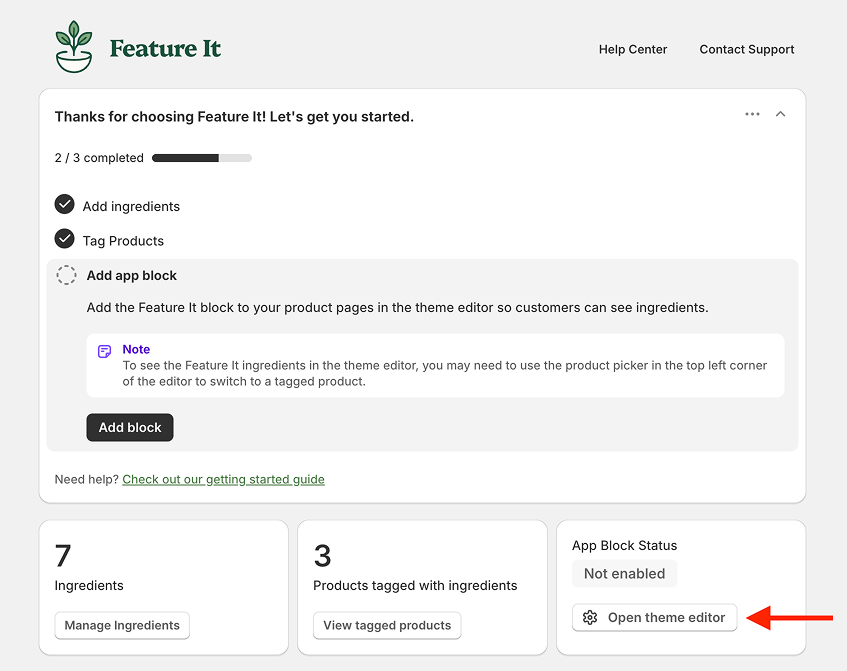
Task: Click the Not enabled status badge
Action: [624, 574]
